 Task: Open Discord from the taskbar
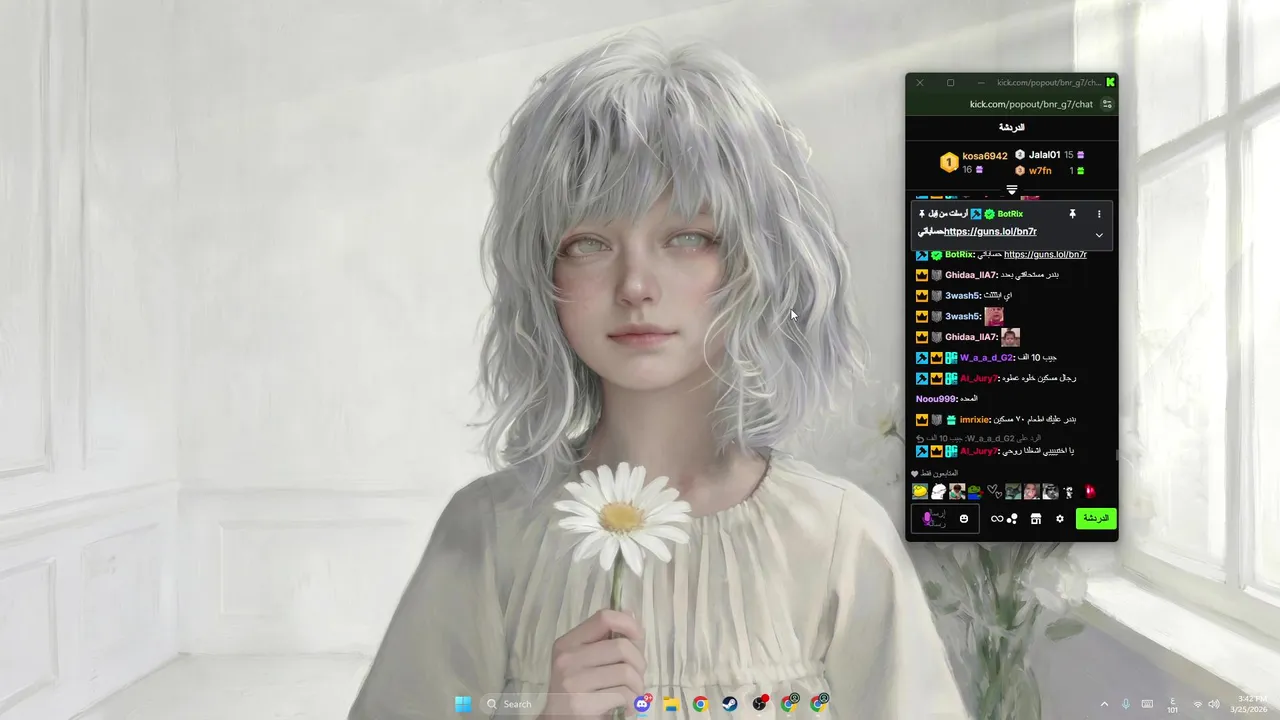click(642, 704)
